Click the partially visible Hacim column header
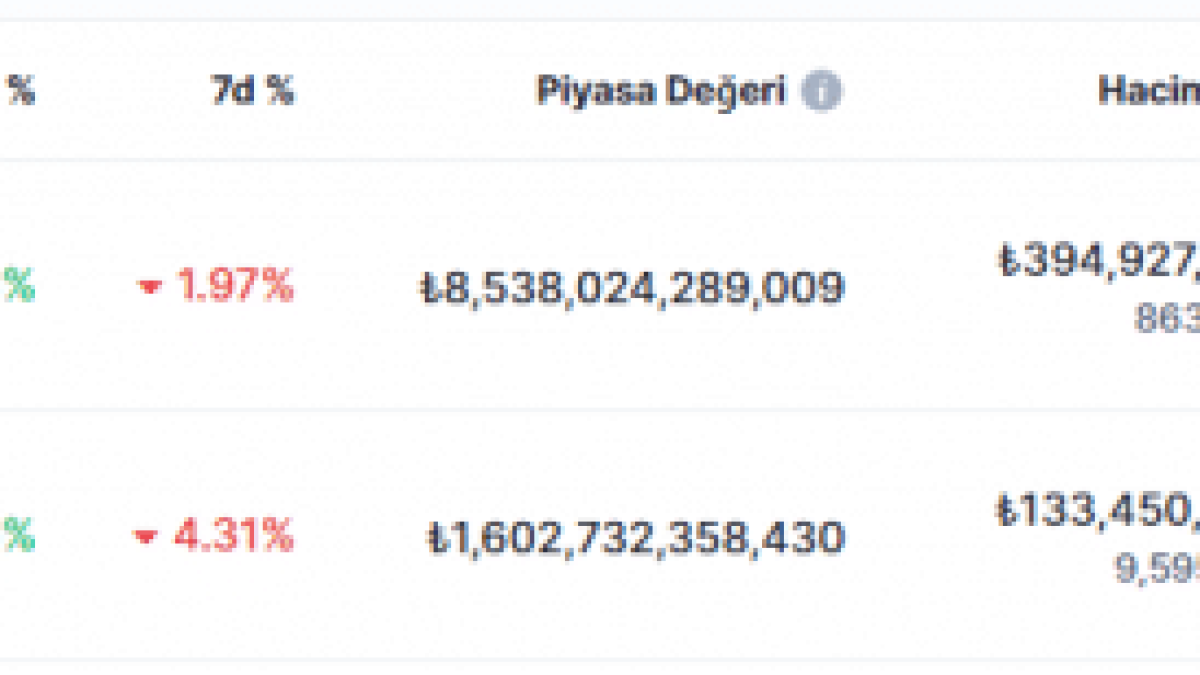 tap(1149, 91)
